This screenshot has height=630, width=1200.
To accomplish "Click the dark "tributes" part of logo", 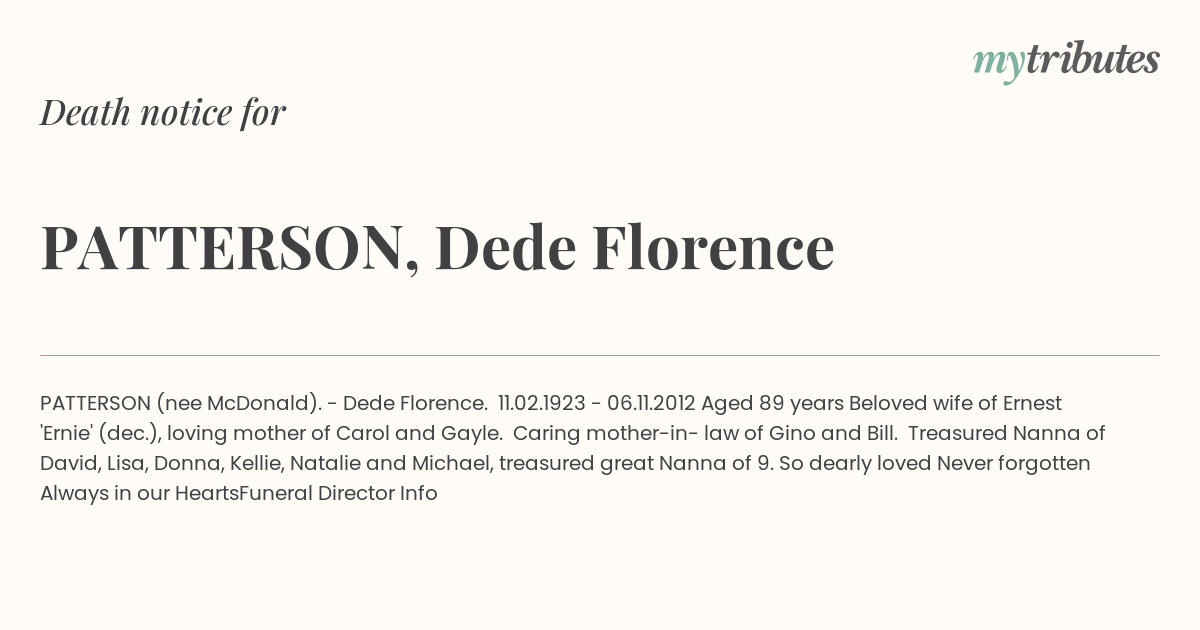I will 1093,59.
